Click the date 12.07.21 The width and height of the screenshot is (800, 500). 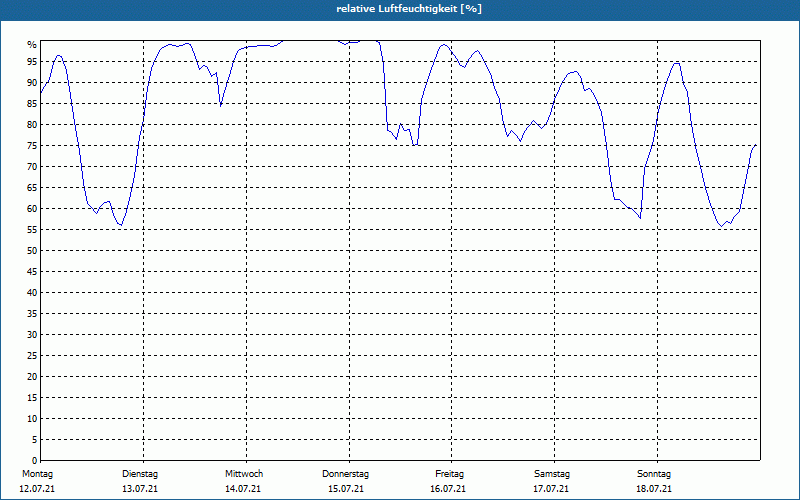pos(37,489)
